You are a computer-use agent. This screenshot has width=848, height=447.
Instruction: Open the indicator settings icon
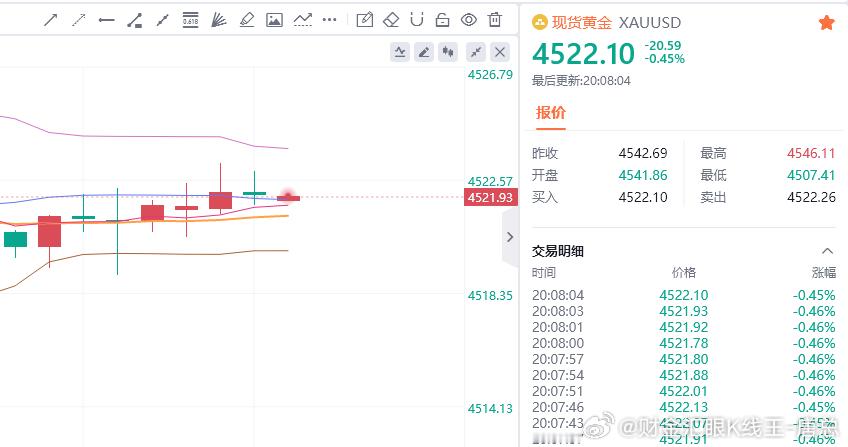(400, 52)
